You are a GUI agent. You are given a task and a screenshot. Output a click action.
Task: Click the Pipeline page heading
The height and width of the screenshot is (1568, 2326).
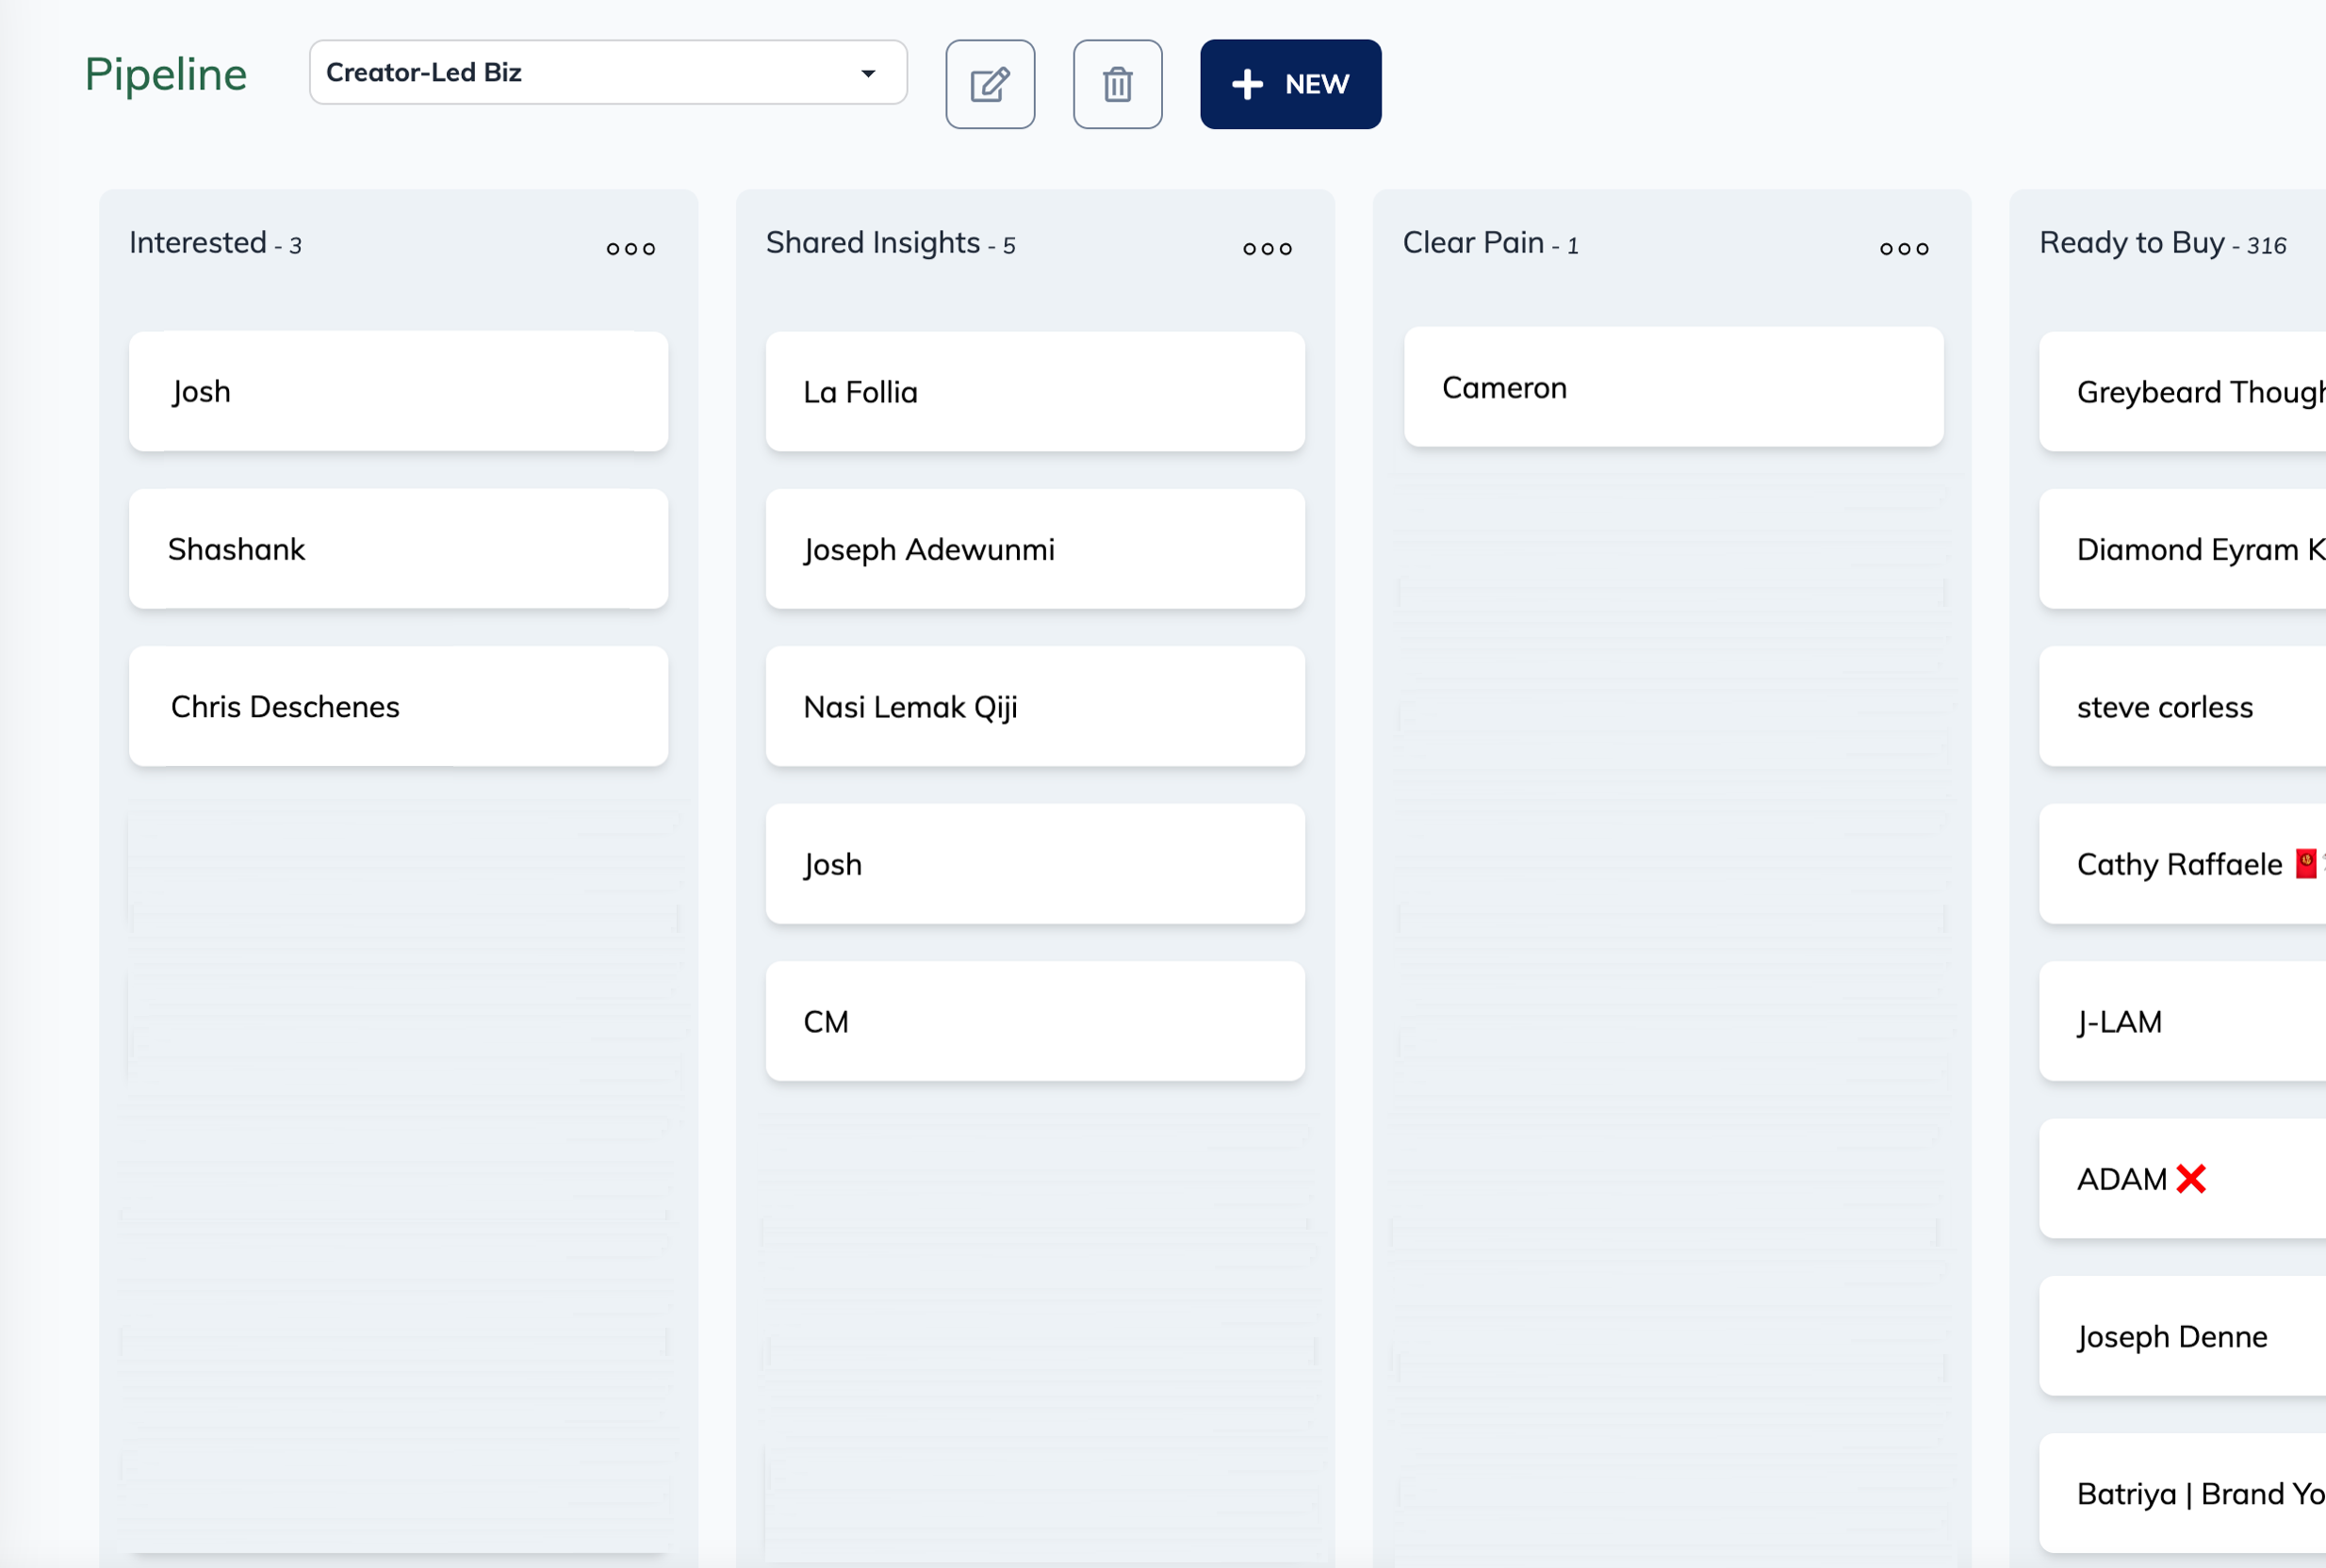click(166, 74)
